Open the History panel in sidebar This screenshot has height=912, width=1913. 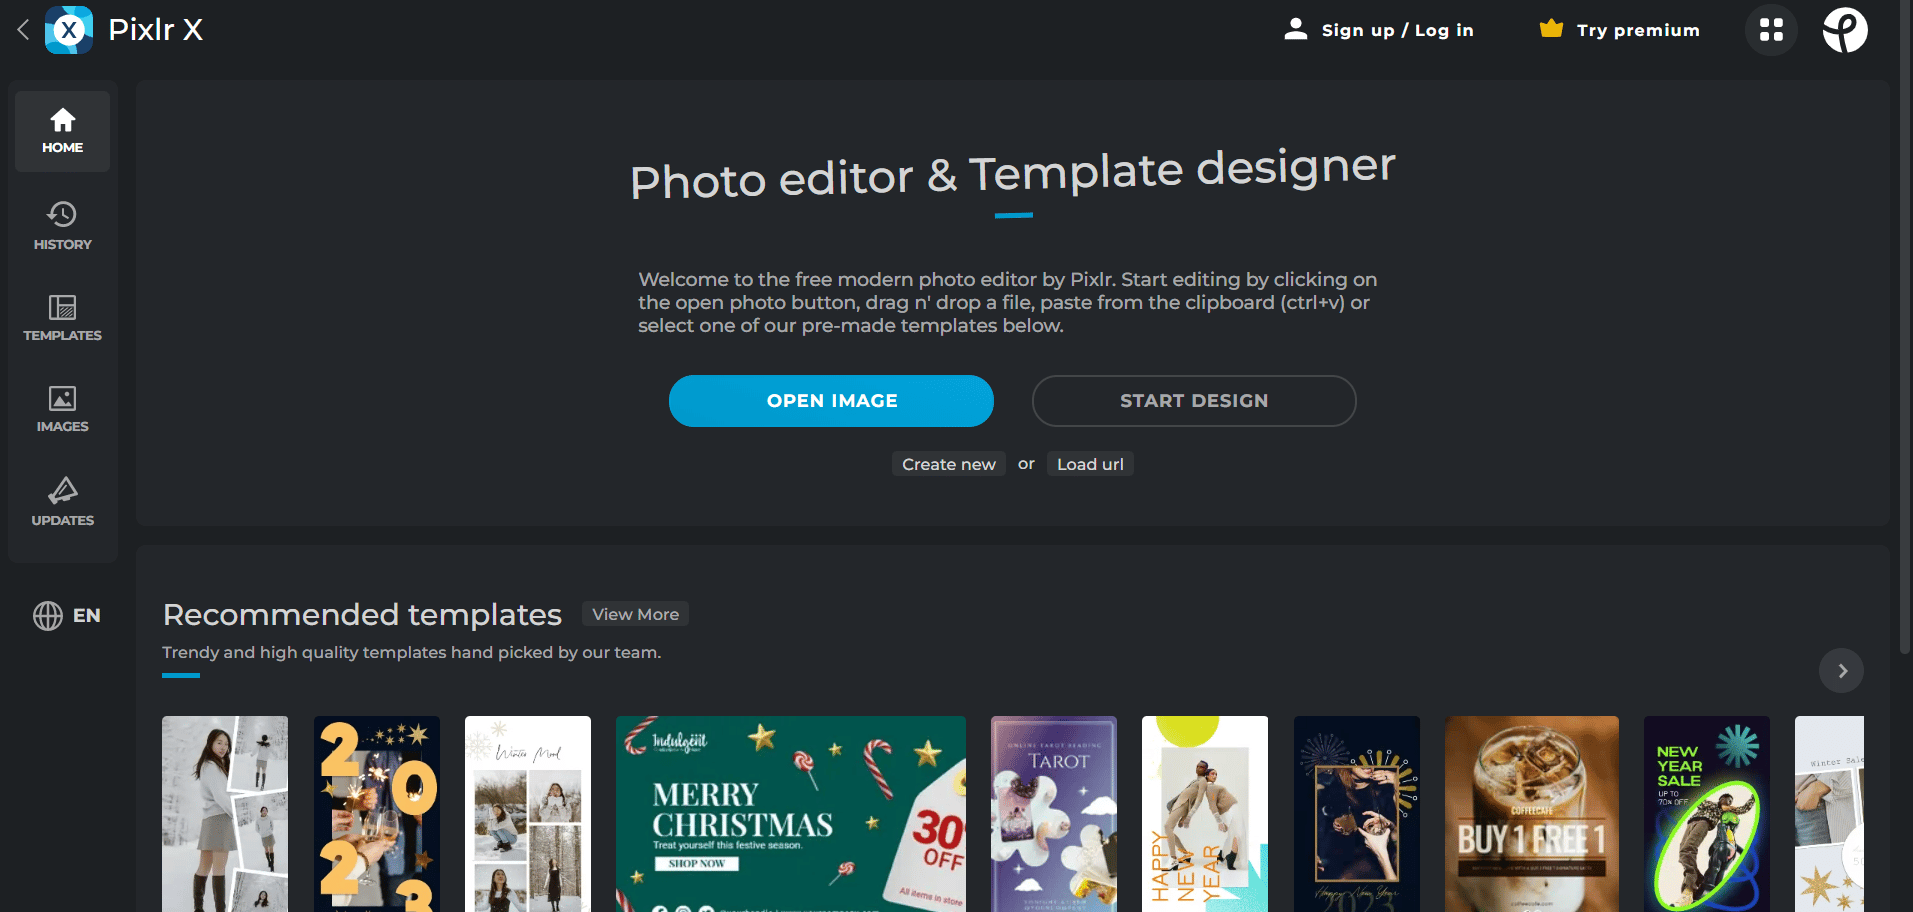(62, 226)
